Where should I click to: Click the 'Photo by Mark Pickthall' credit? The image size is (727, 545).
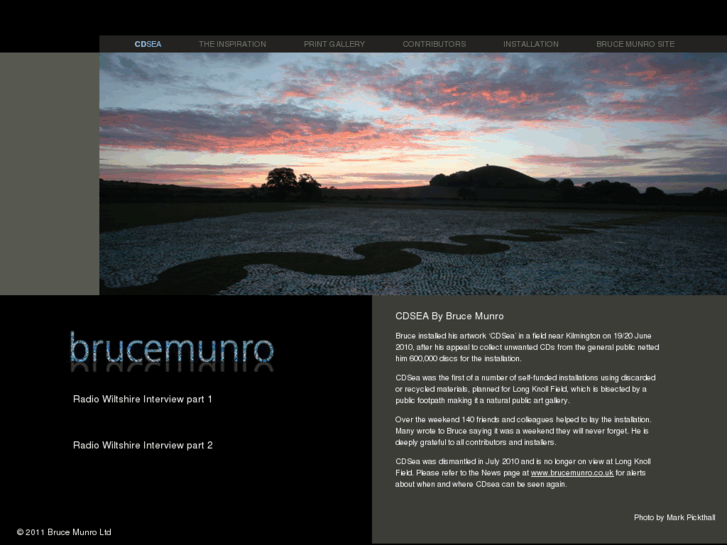click(674, 517)
